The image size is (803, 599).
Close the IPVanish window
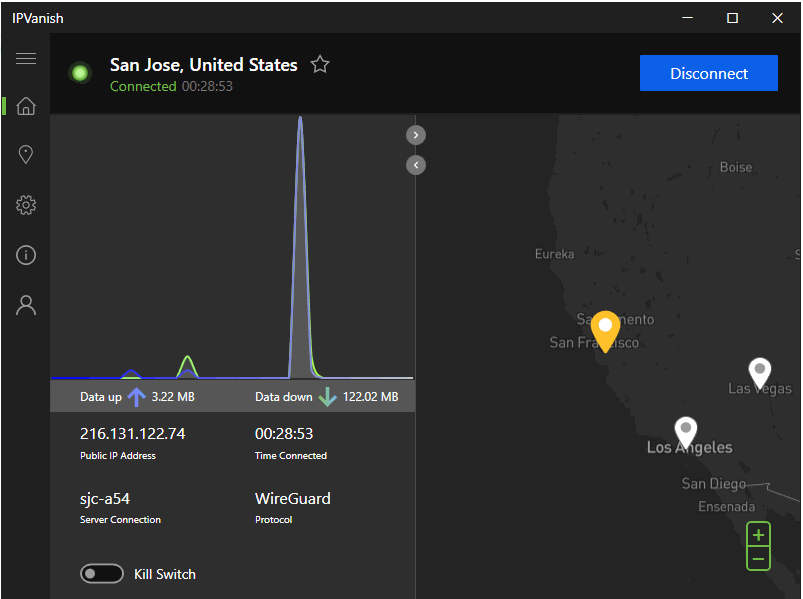[777, 18]
